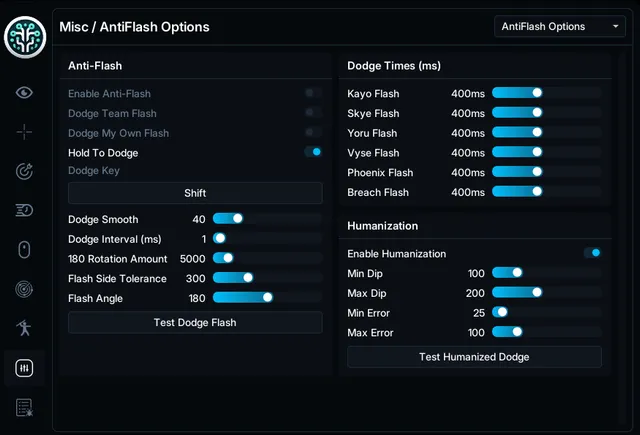Turn on Dodge Team Flash toggle
Viewport: 640px width, 435px height.
coord(313,113)
